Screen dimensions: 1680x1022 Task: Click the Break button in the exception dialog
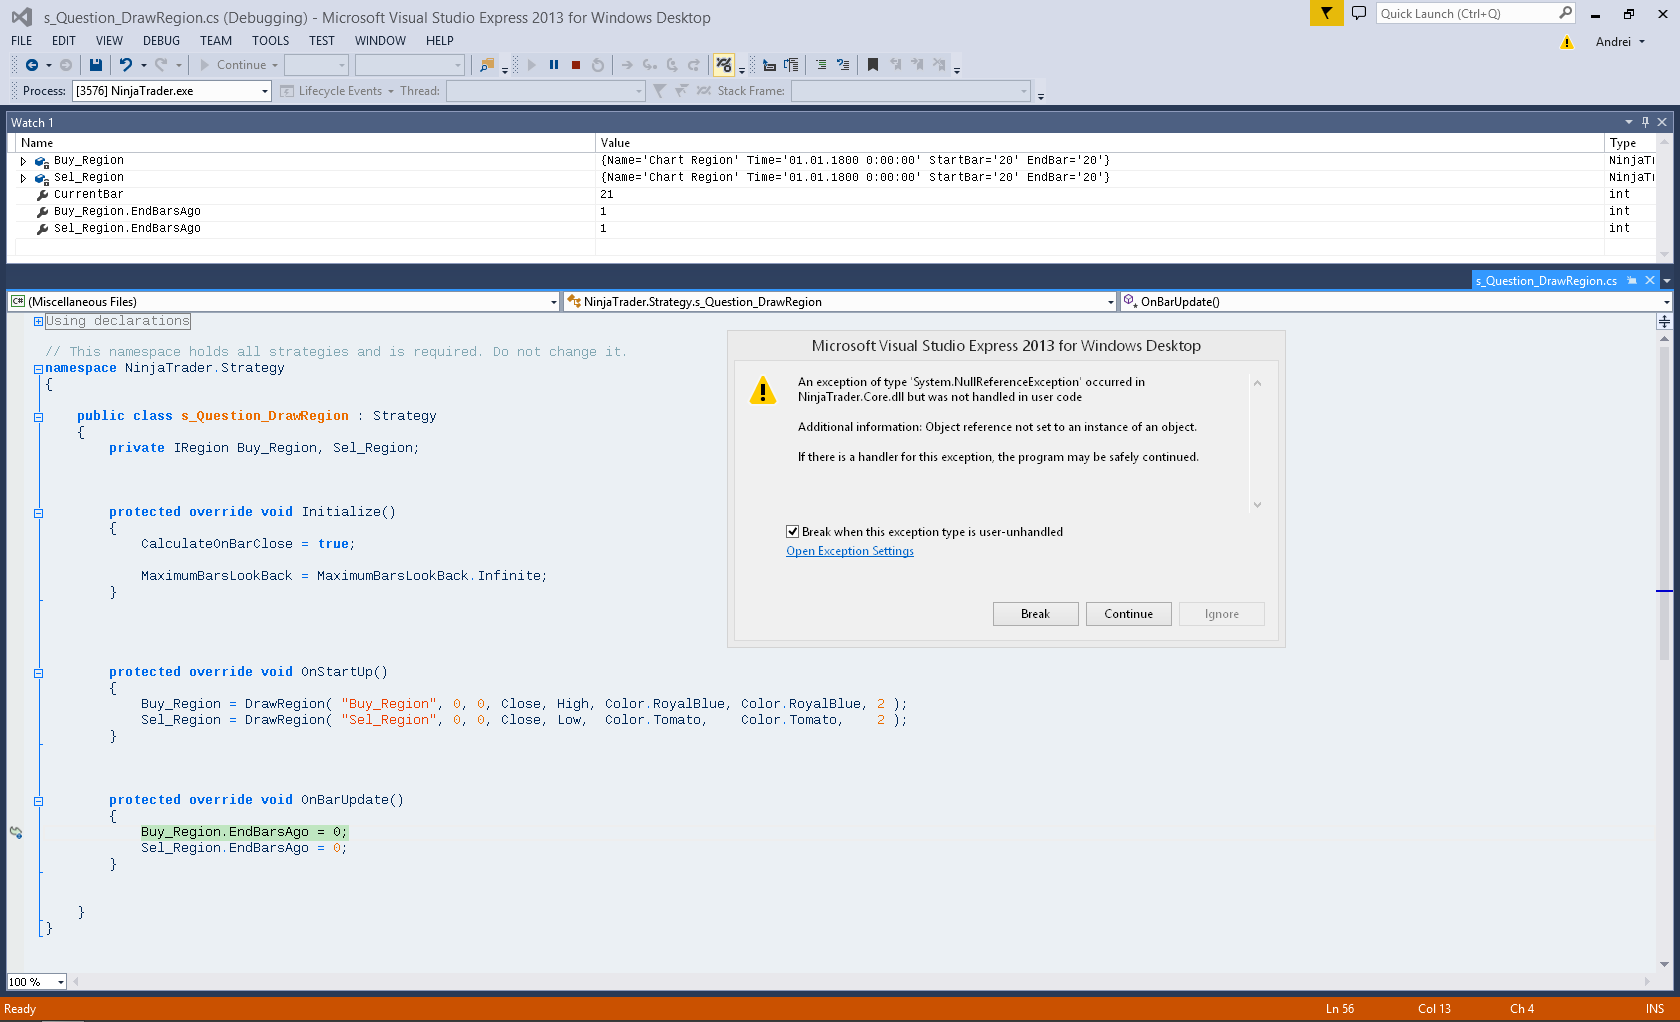1035,614
